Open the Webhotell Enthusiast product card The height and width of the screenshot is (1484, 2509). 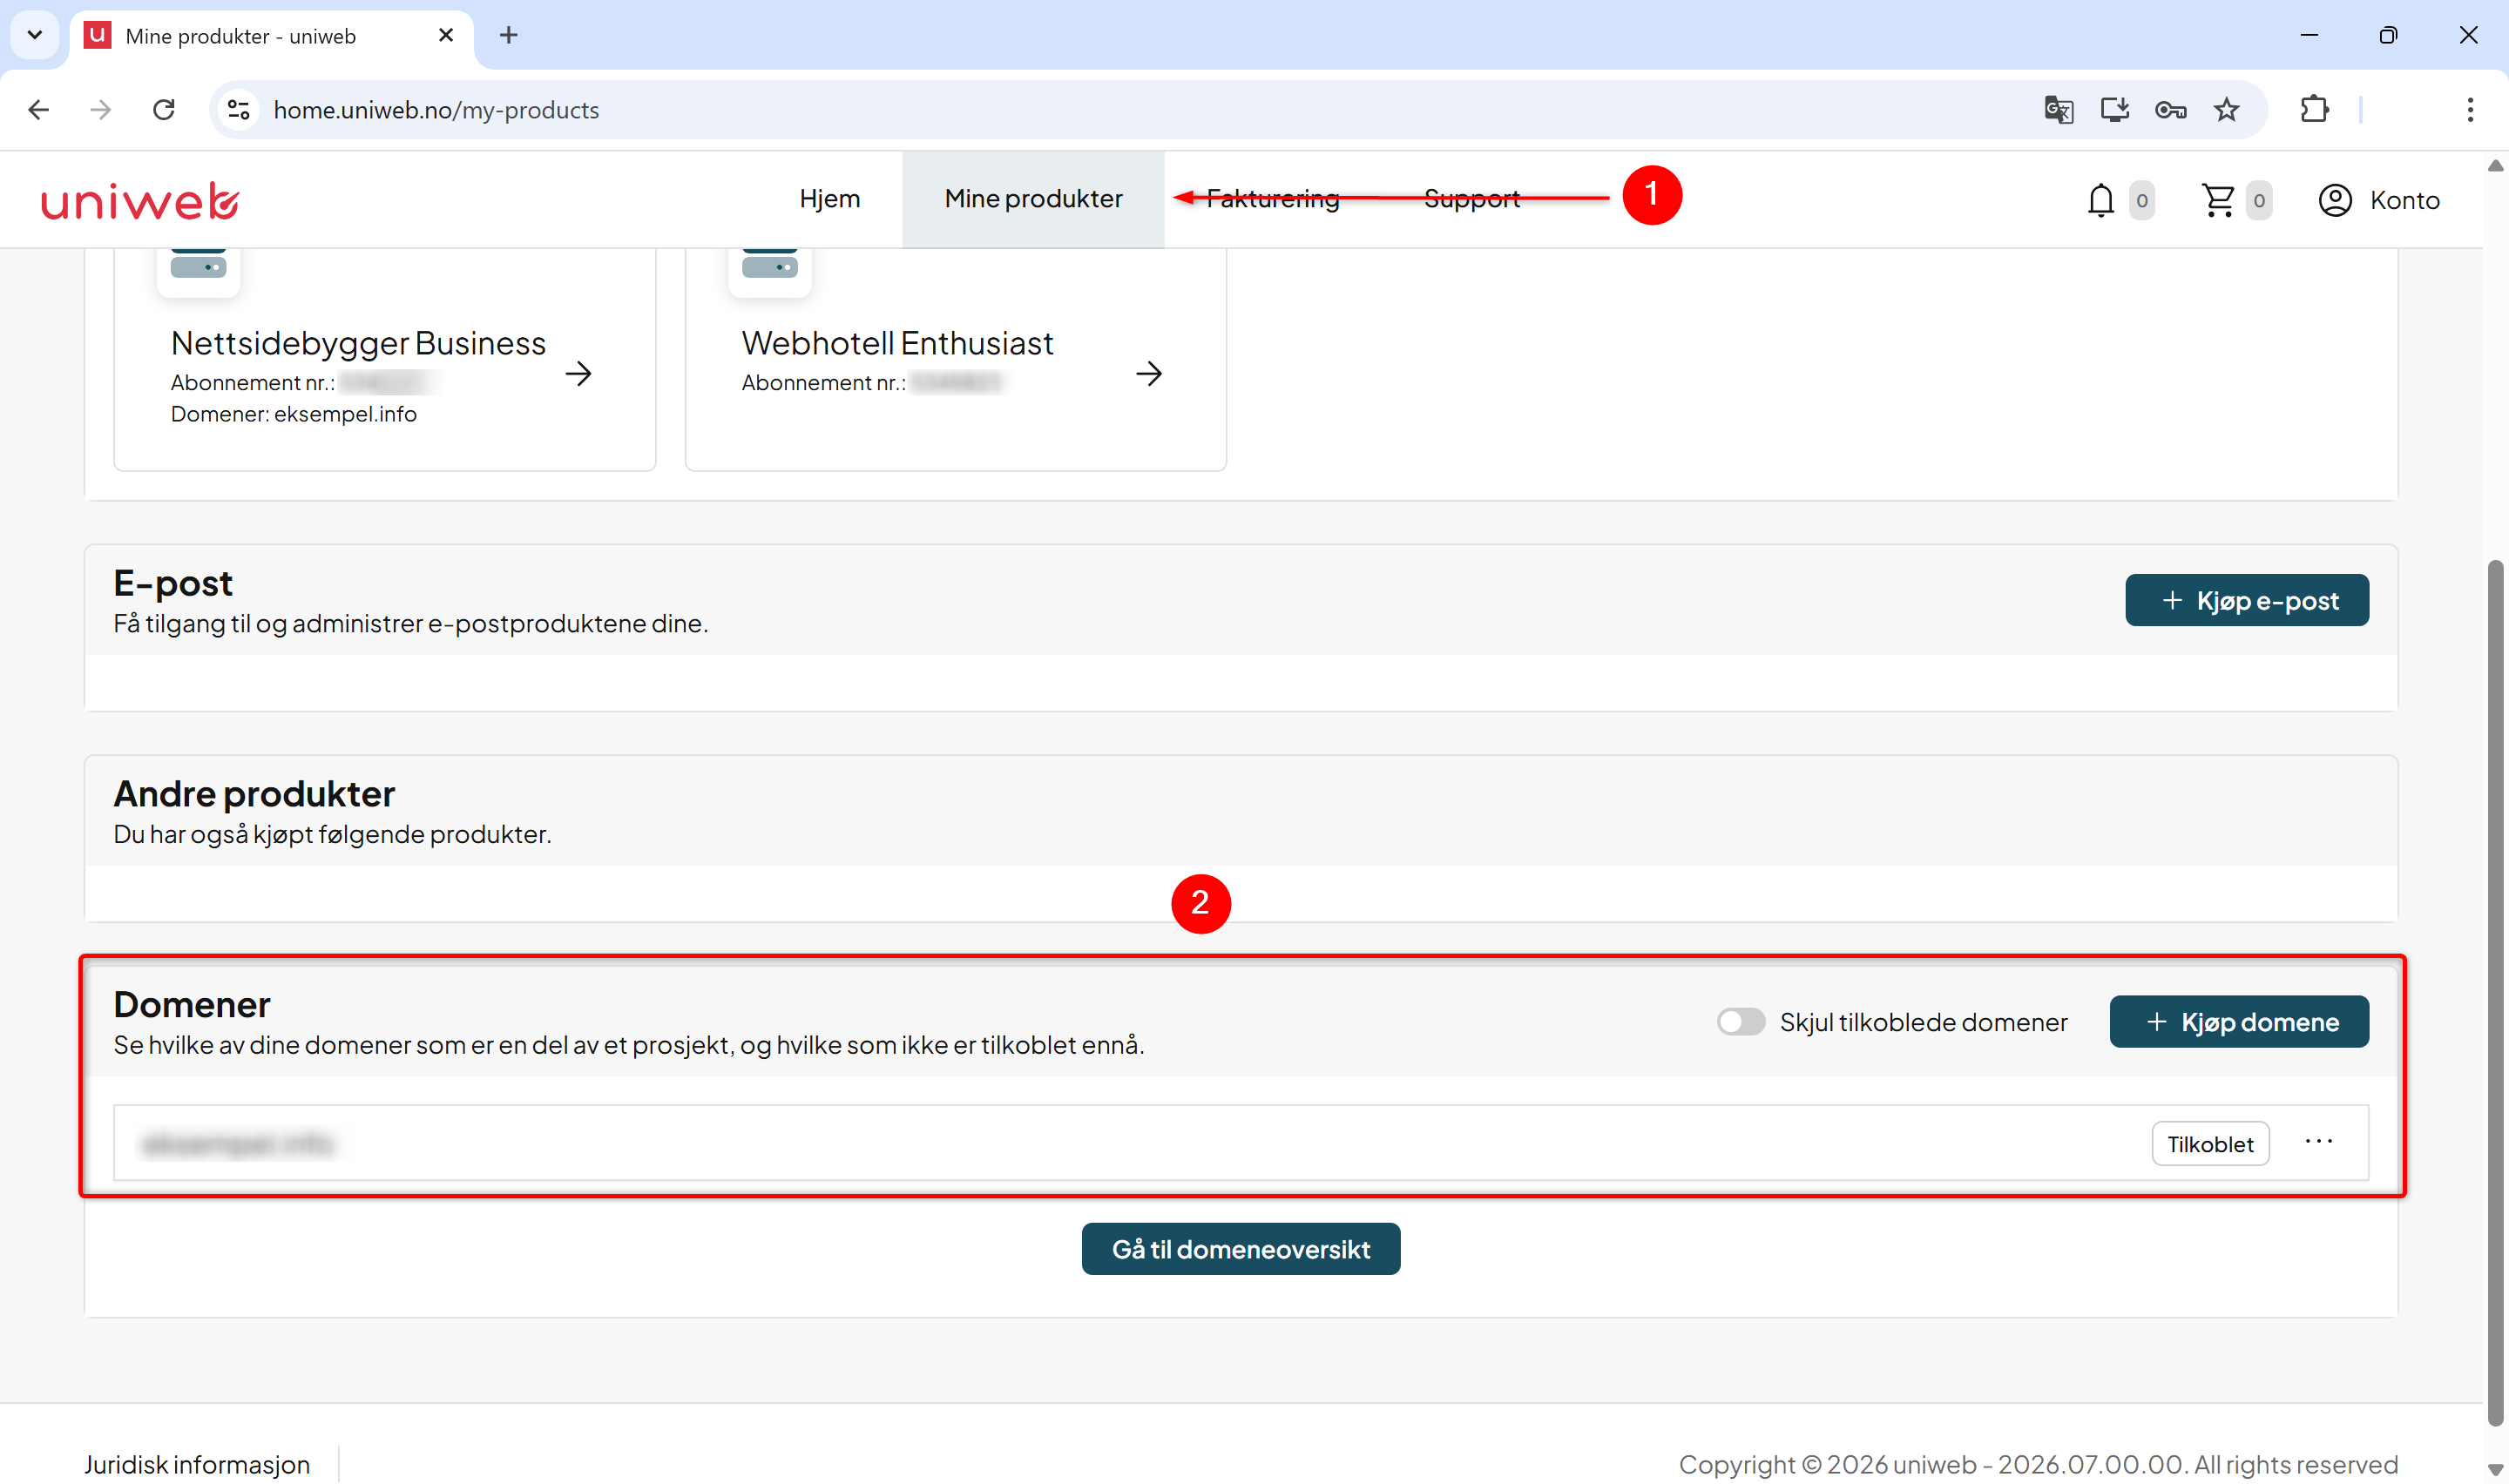point(955,358)
